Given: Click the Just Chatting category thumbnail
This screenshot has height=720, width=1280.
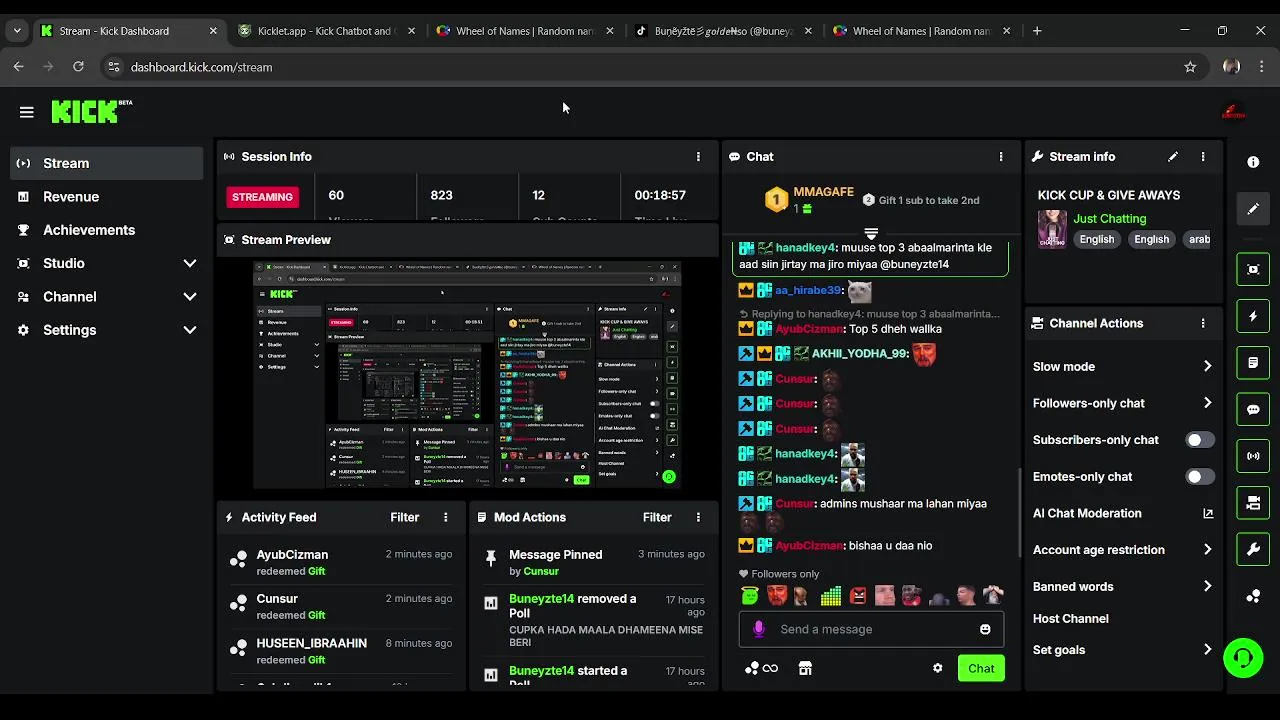Looking at the screenshot, I should click(1052, 229).
